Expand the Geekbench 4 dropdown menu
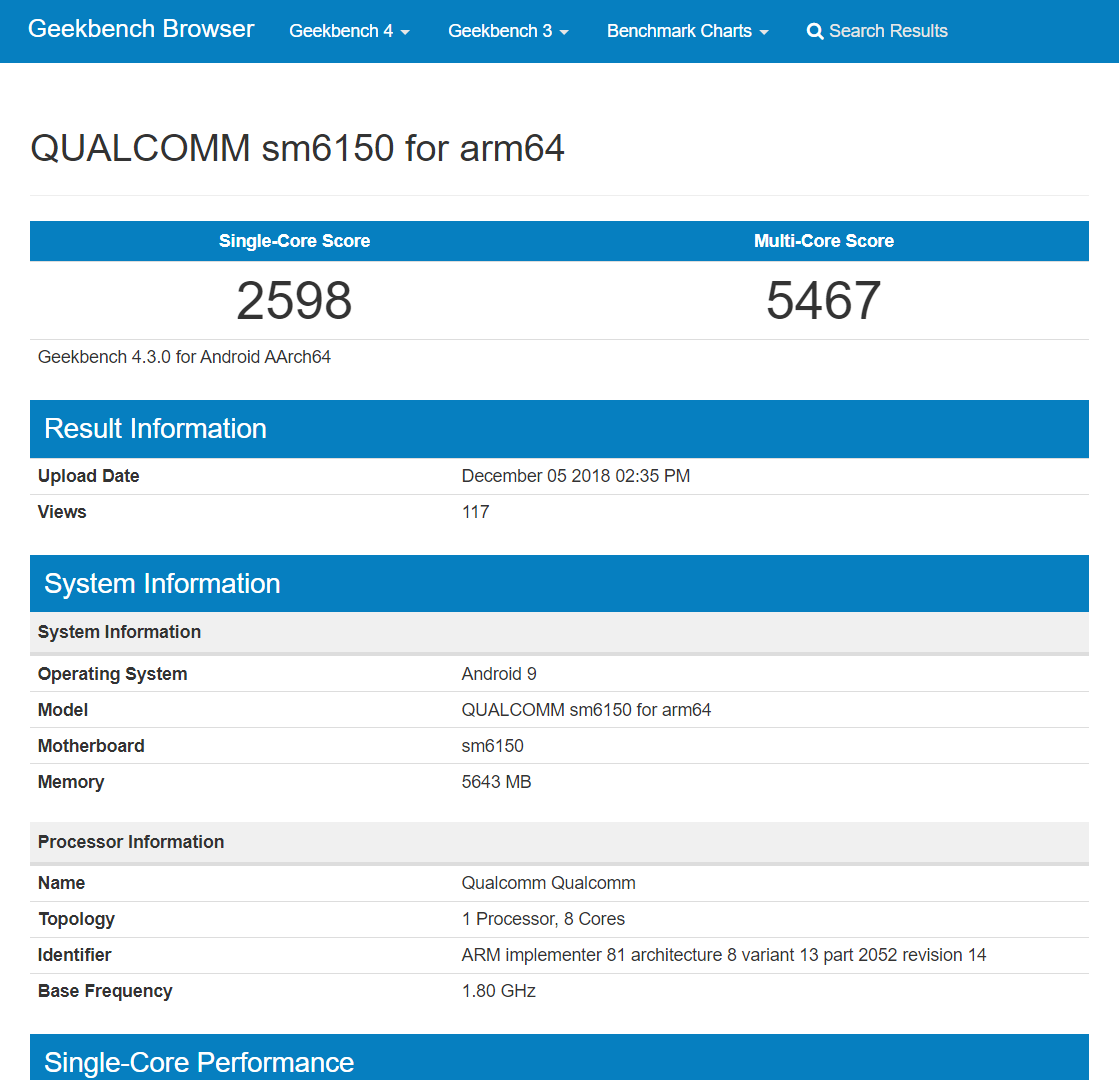The height and width of the screenshot is (1080, 1119). tap(349, 31)
